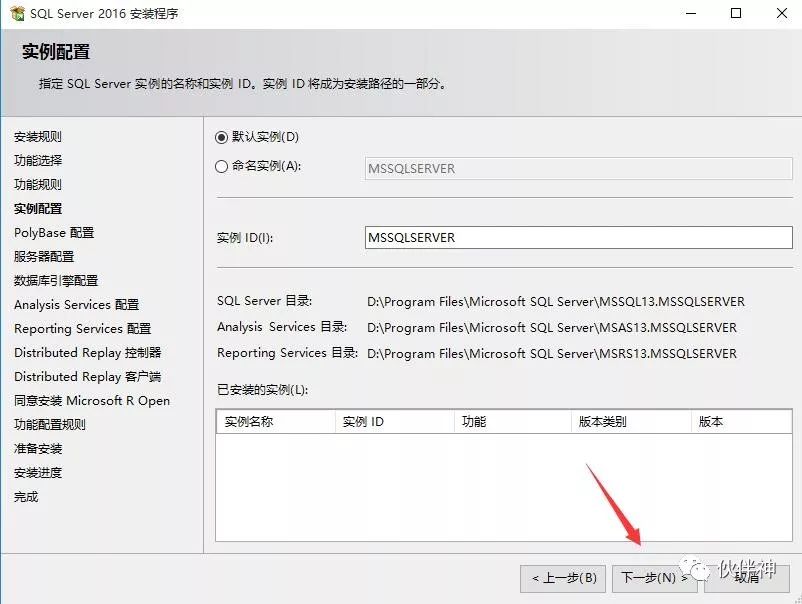Open 数据库引擎配置 step in sidebar

(56, 281)
